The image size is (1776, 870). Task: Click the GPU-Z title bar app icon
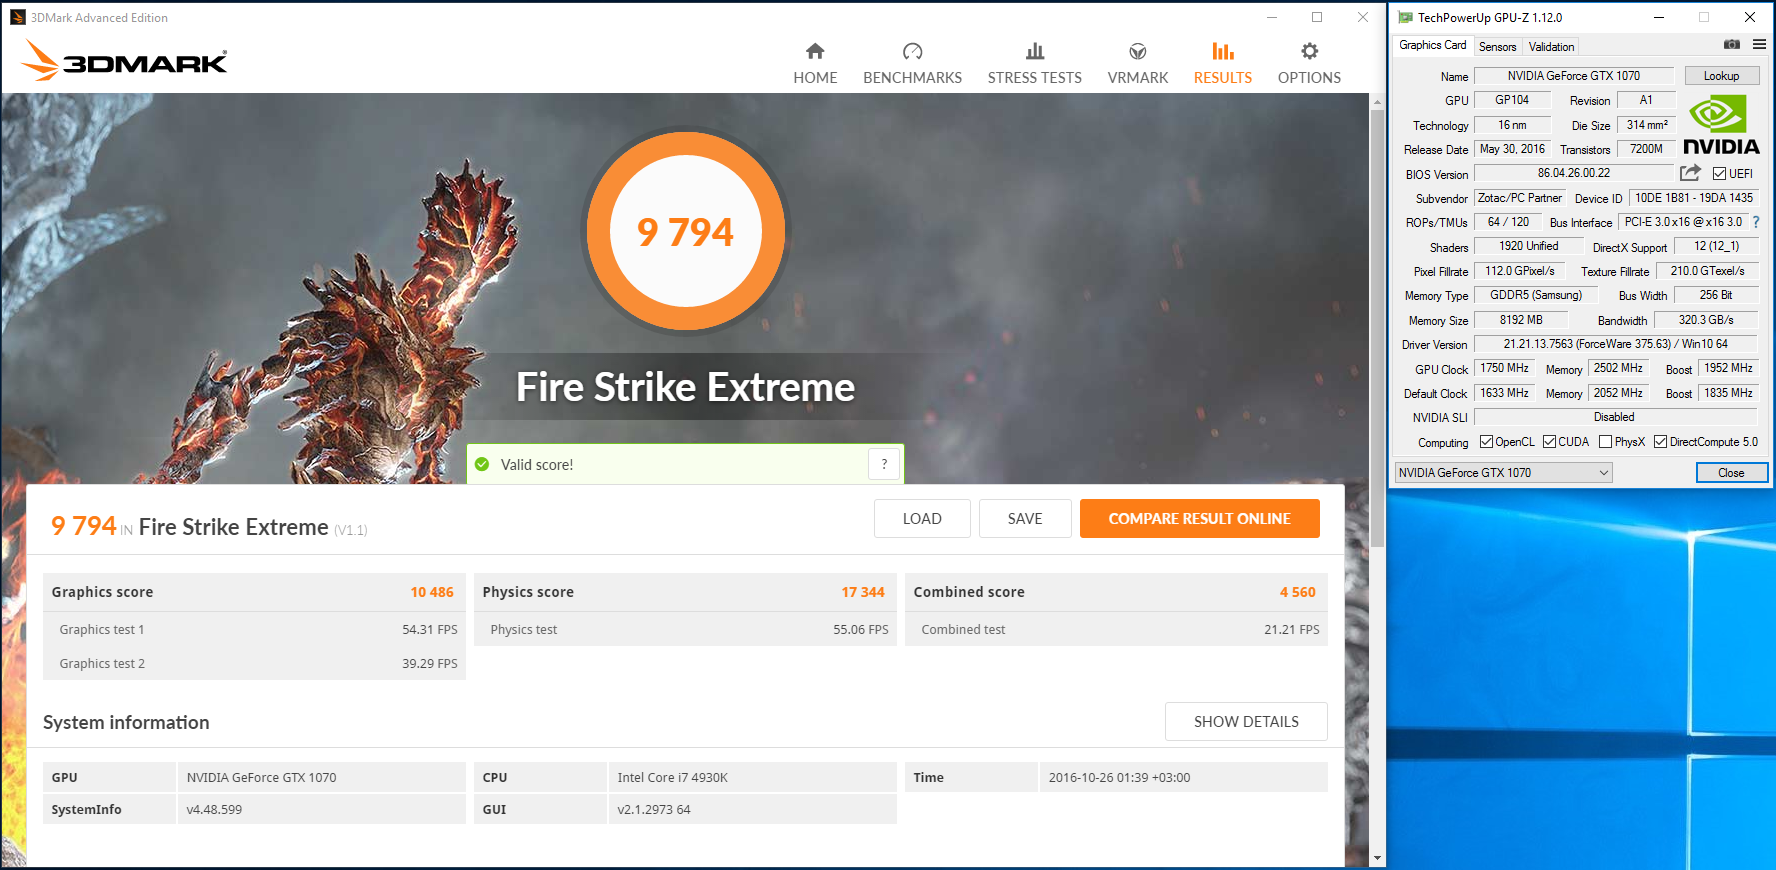pyautogui.click(x=1405, y=17)
